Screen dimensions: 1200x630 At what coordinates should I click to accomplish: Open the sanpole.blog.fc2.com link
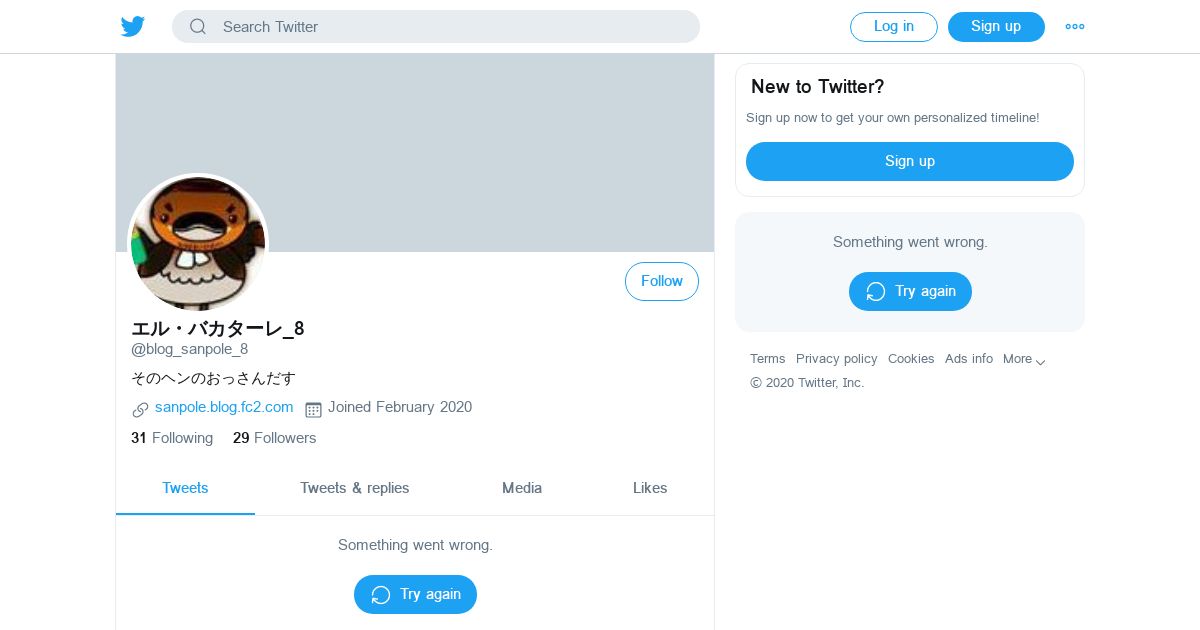(x=224, y=407)
